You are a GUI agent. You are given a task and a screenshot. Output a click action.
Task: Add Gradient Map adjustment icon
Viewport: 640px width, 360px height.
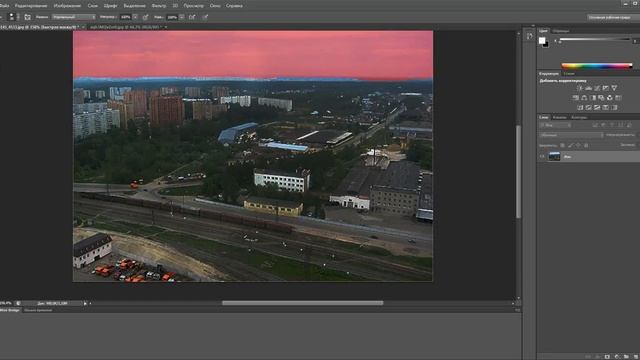606,107
